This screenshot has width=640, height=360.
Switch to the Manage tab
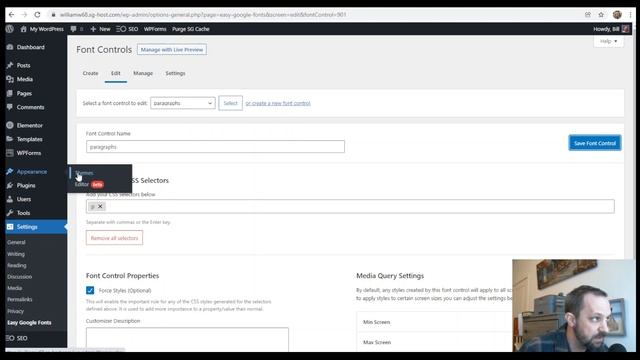pyautogui.click(x=143, y=73)
